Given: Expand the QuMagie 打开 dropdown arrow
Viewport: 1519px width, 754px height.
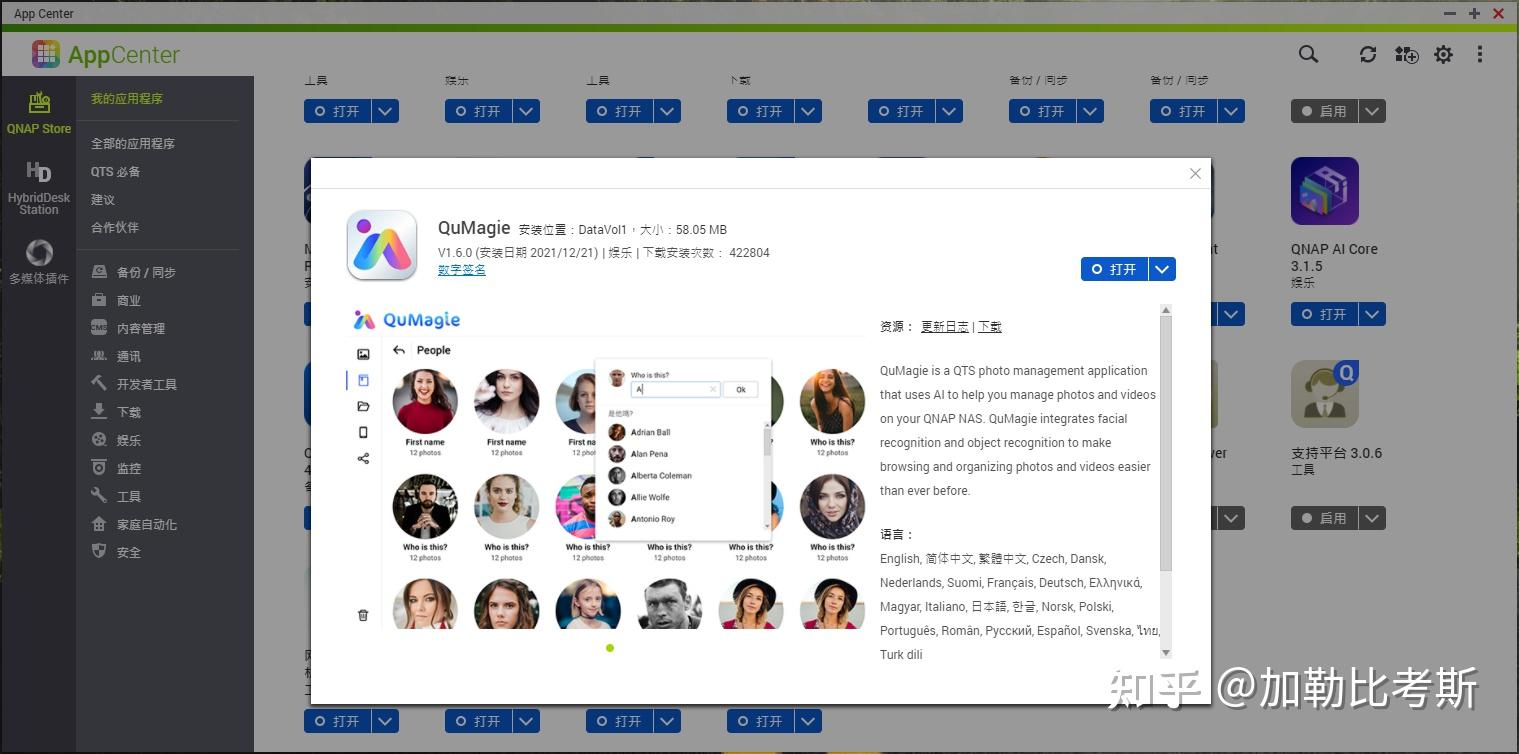Looking at the screenshot, I should tap(1162, 269).
